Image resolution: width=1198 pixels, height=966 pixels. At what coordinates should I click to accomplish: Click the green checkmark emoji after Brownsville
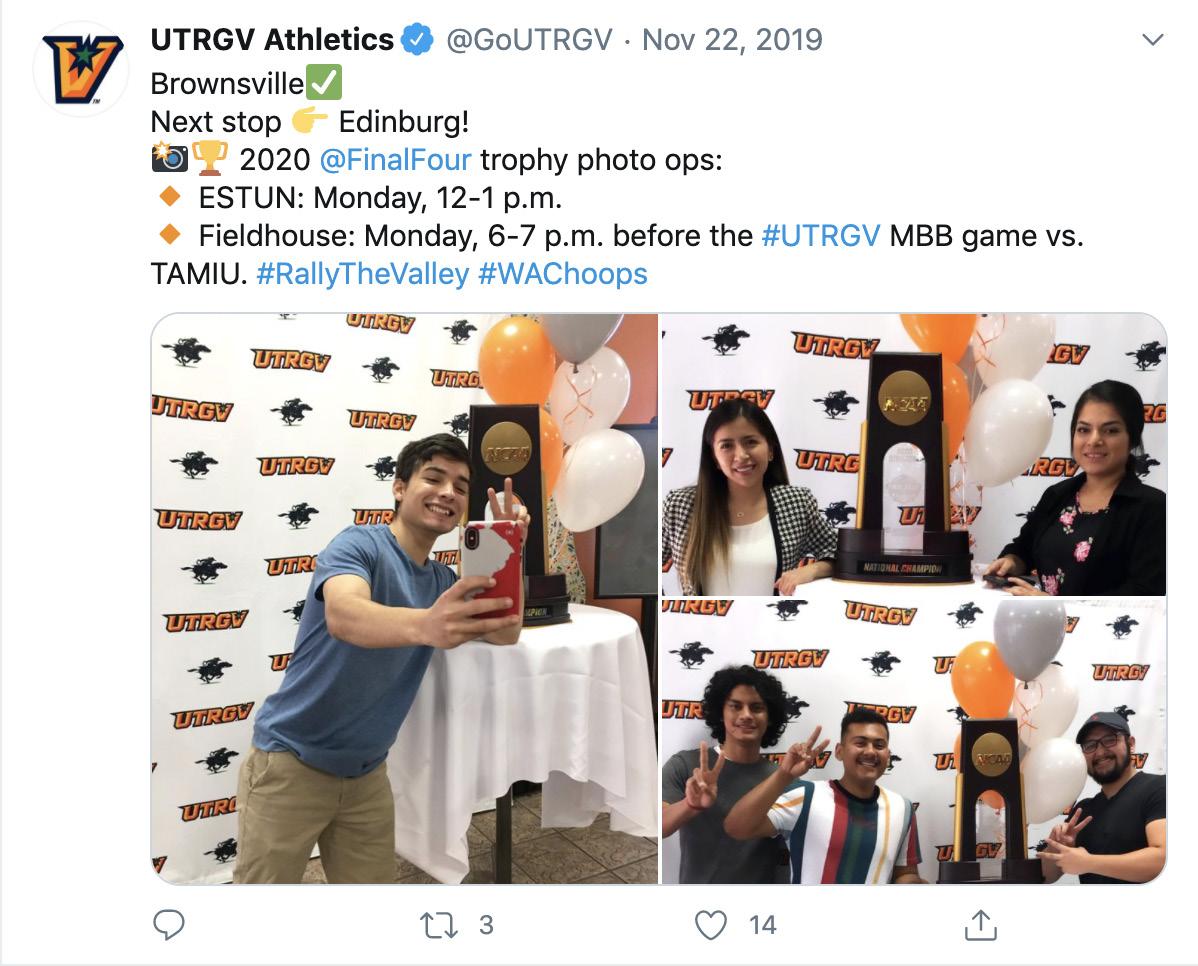(x=324, y=83)
